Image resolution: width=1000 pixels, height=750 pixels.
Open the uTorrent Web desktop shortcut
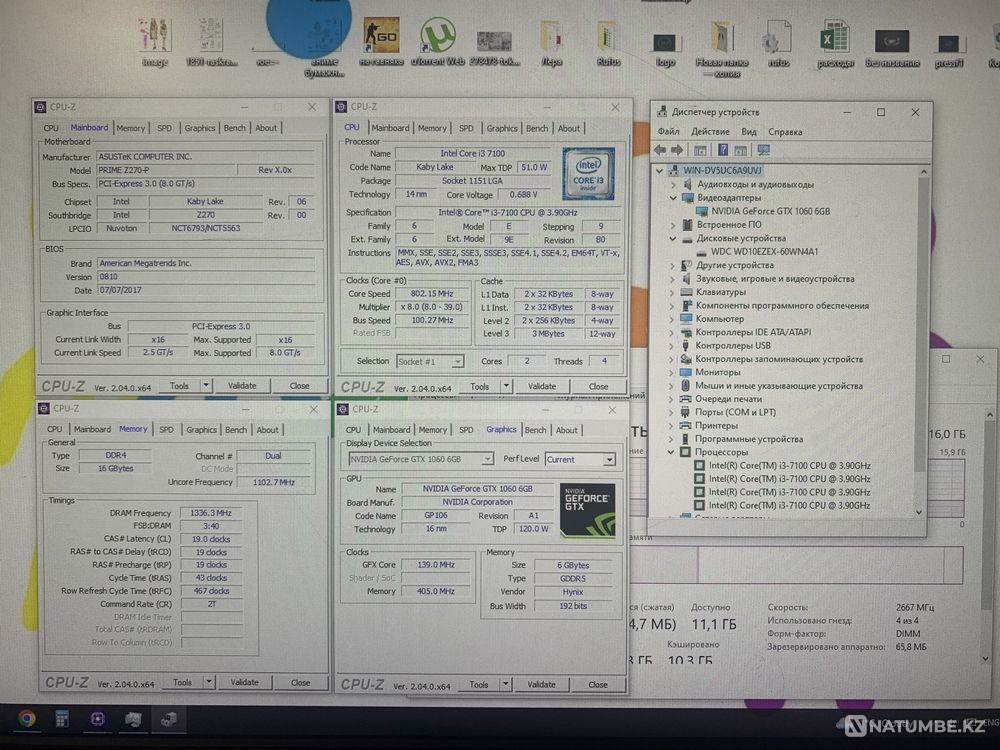438,41
